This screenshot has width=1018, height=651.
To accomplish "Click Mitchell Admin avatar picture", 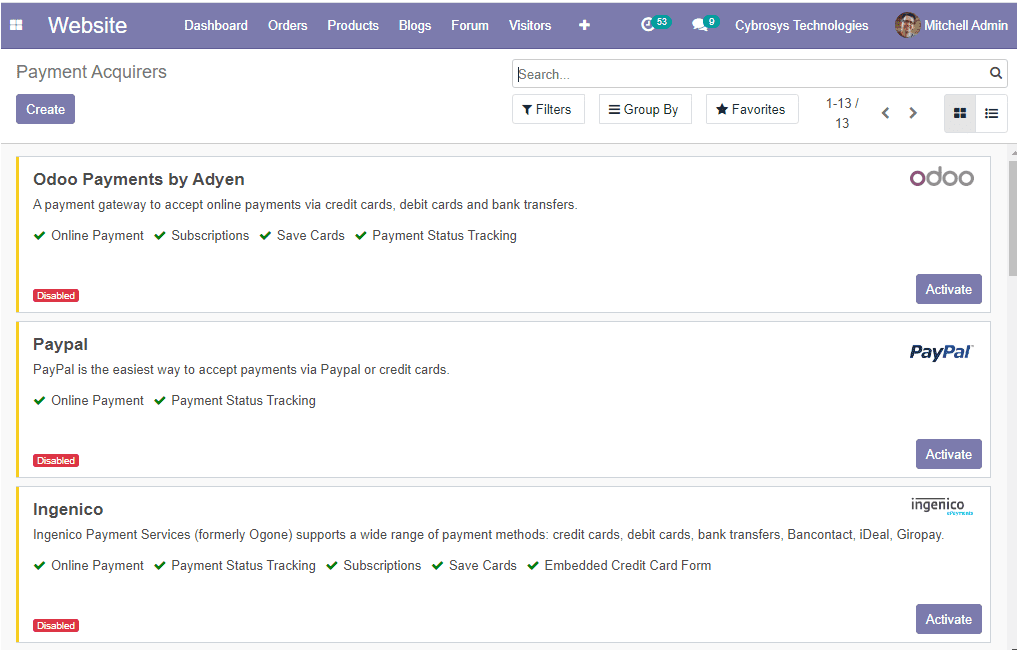I will [x=907, y=25].
